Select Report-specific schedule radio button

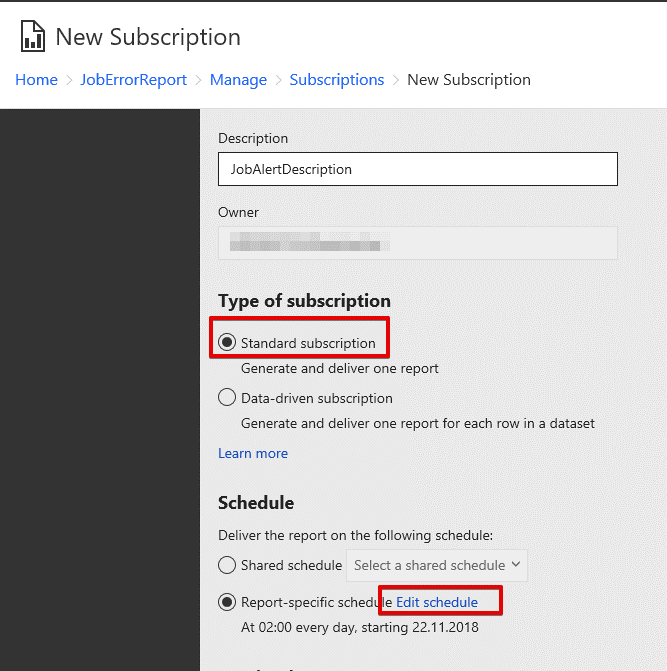[227, 602]
